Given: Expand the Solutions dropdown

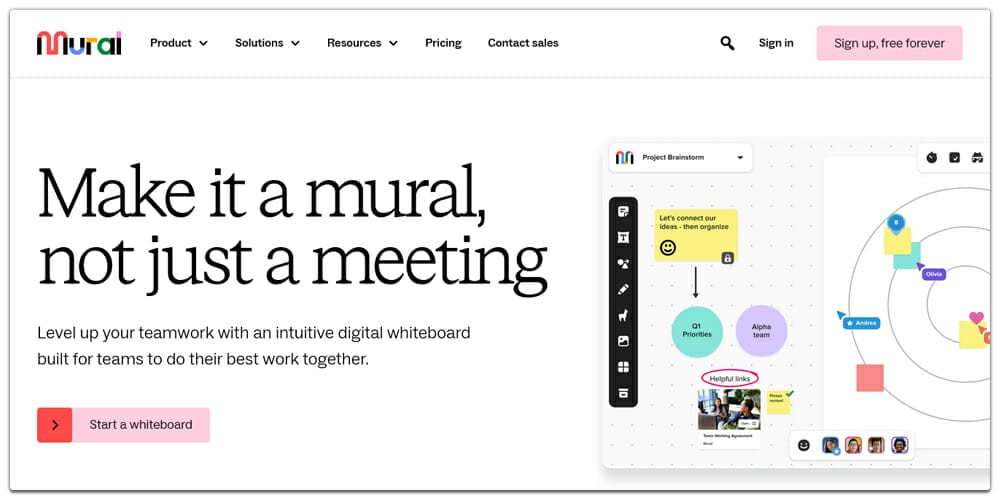Looking at the screenshot, I should click(267, 43).
